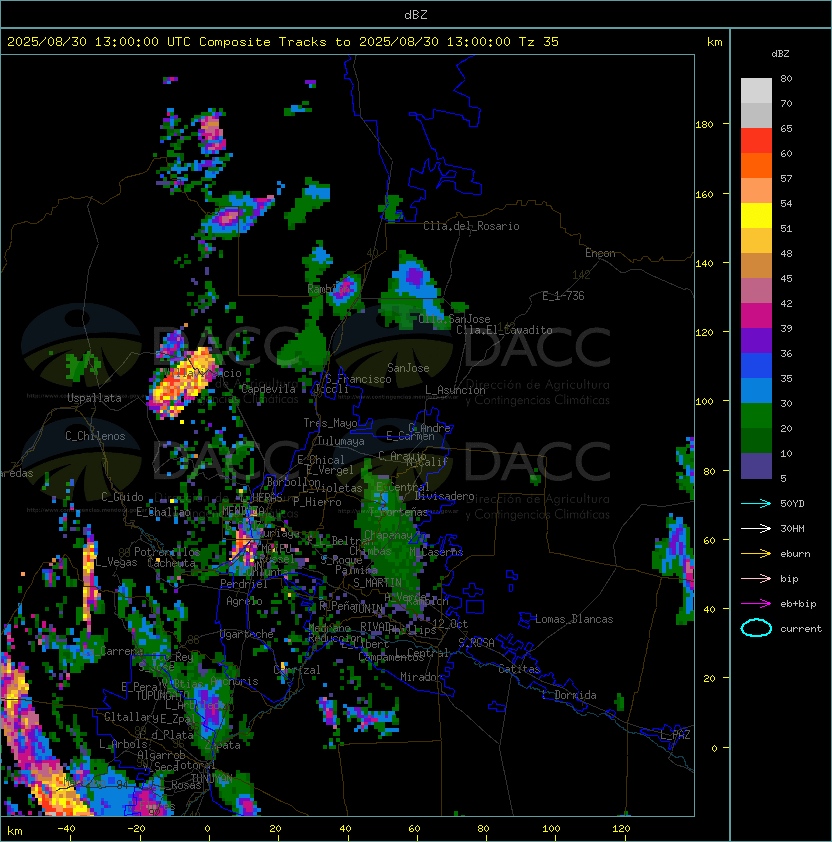Click the 'E_Carmen' map label

[x=410, y=436]
